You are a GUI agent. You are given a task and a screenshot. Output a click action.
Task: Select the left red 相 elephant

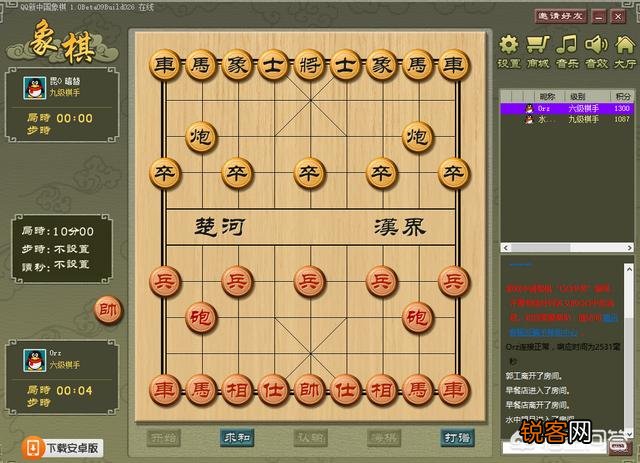pyautogui.click(x=237, y=390)
